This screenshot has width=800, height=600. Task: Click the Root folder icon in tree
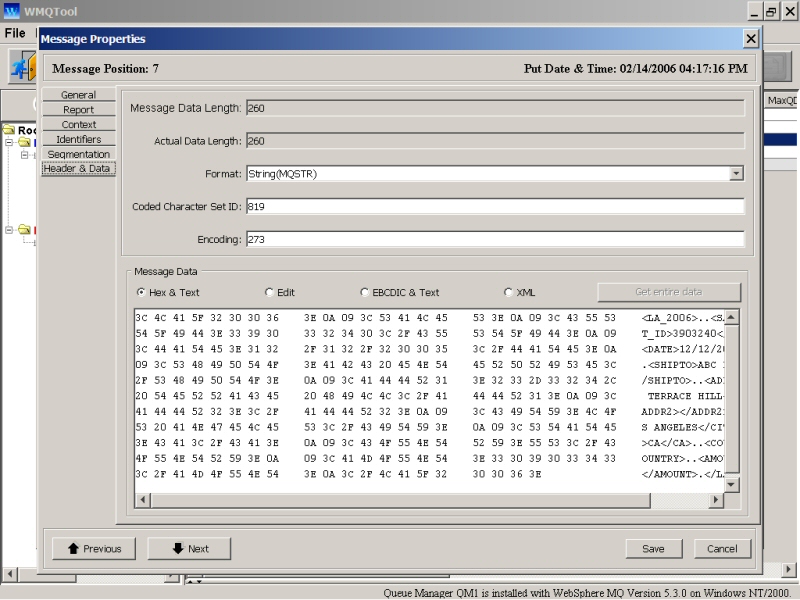point(9,129)
